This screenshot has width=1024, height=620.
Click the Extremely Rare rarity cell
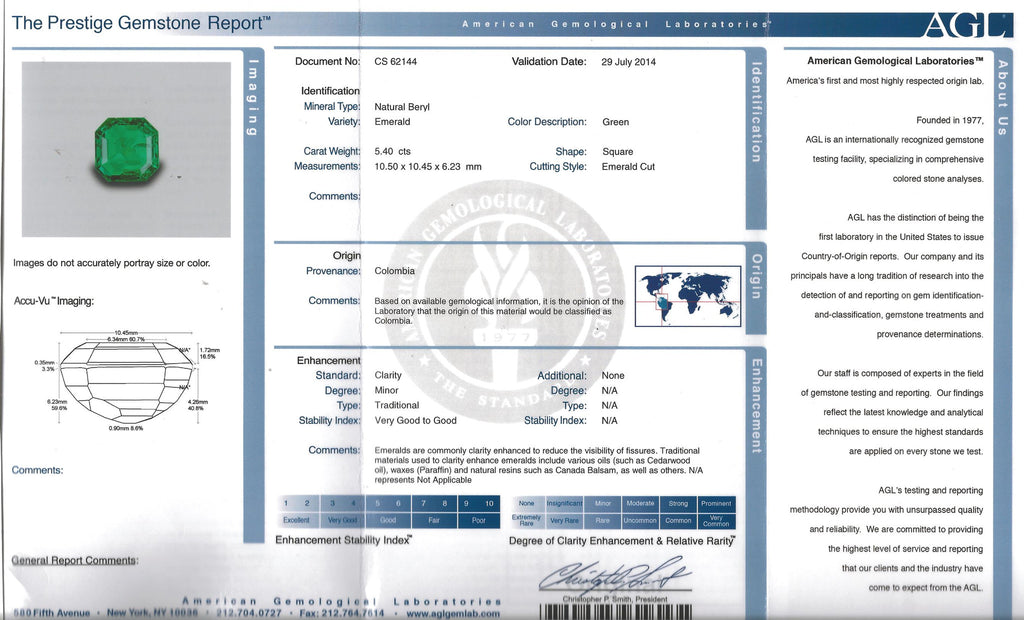[x=527, y=520]
